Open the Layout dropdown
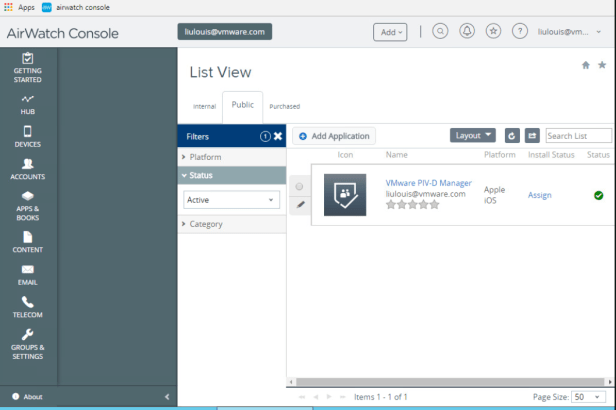The width and height of the screenshot is (616, 410). pyautogui.click(x=473, y=135)
